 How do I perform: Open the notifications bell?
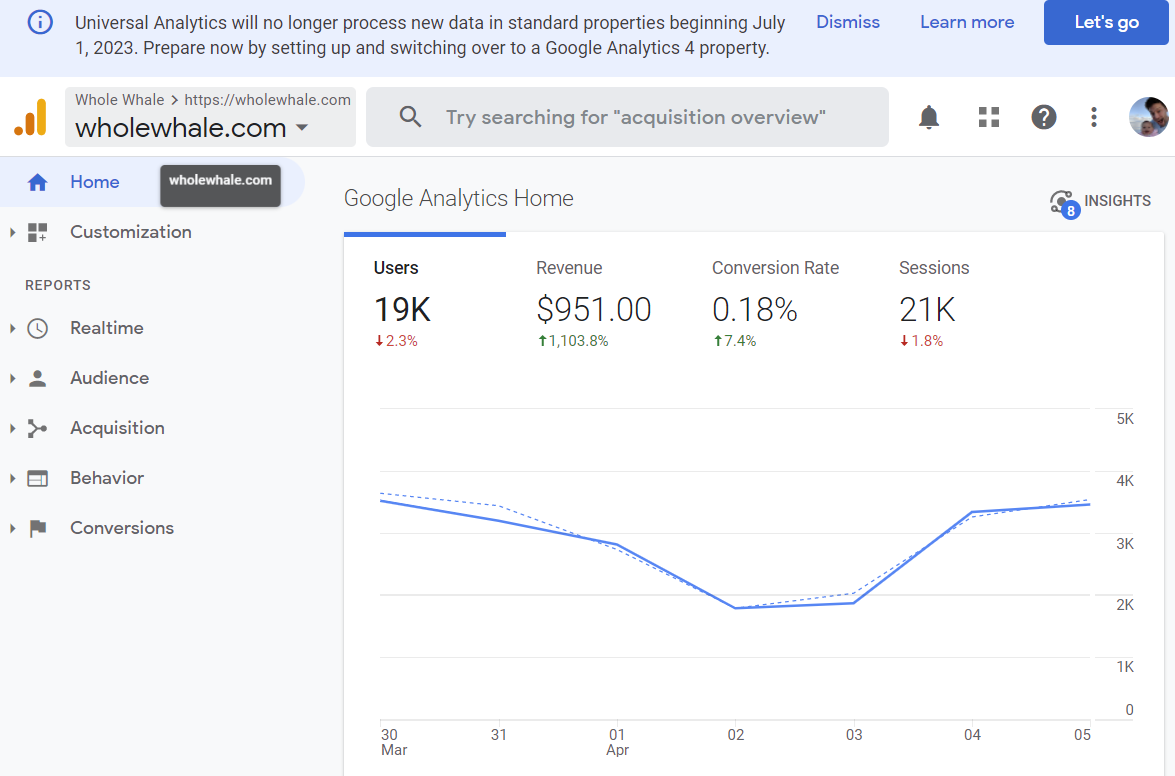(928, 117)
